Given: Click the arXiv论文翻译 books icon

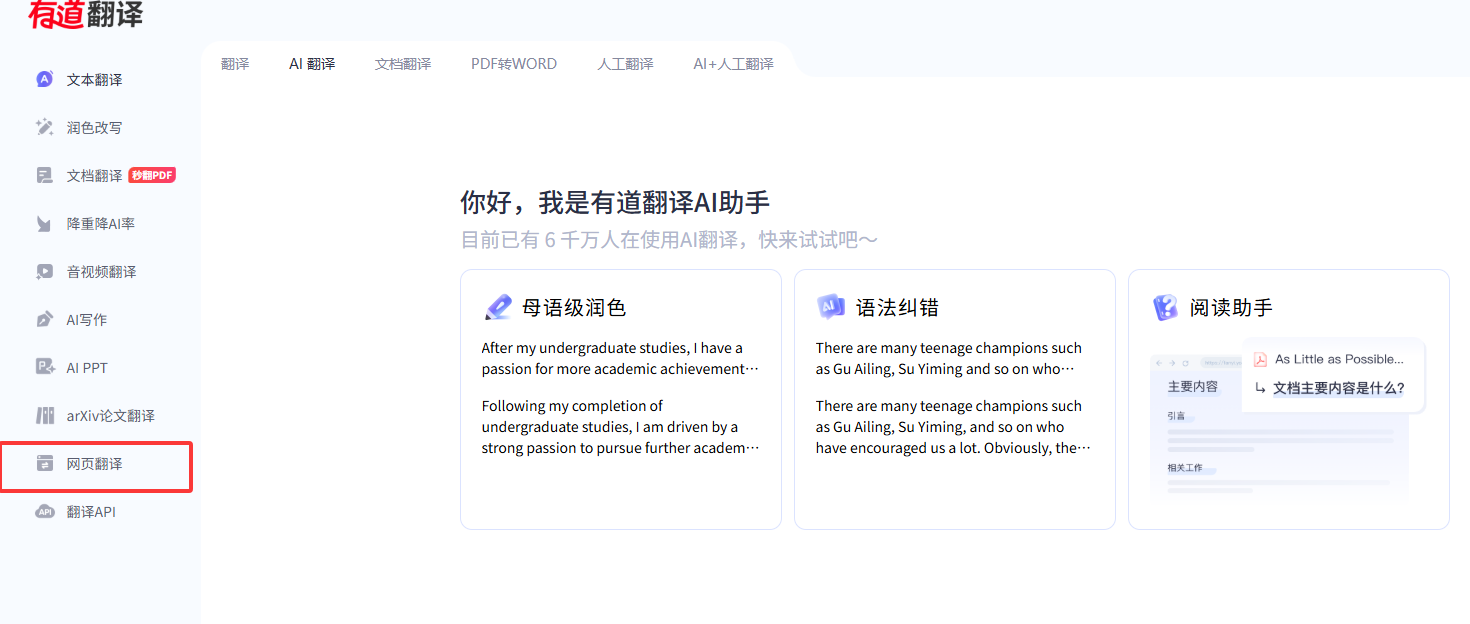Looking at the screenshot, I should tap(44, 416).
